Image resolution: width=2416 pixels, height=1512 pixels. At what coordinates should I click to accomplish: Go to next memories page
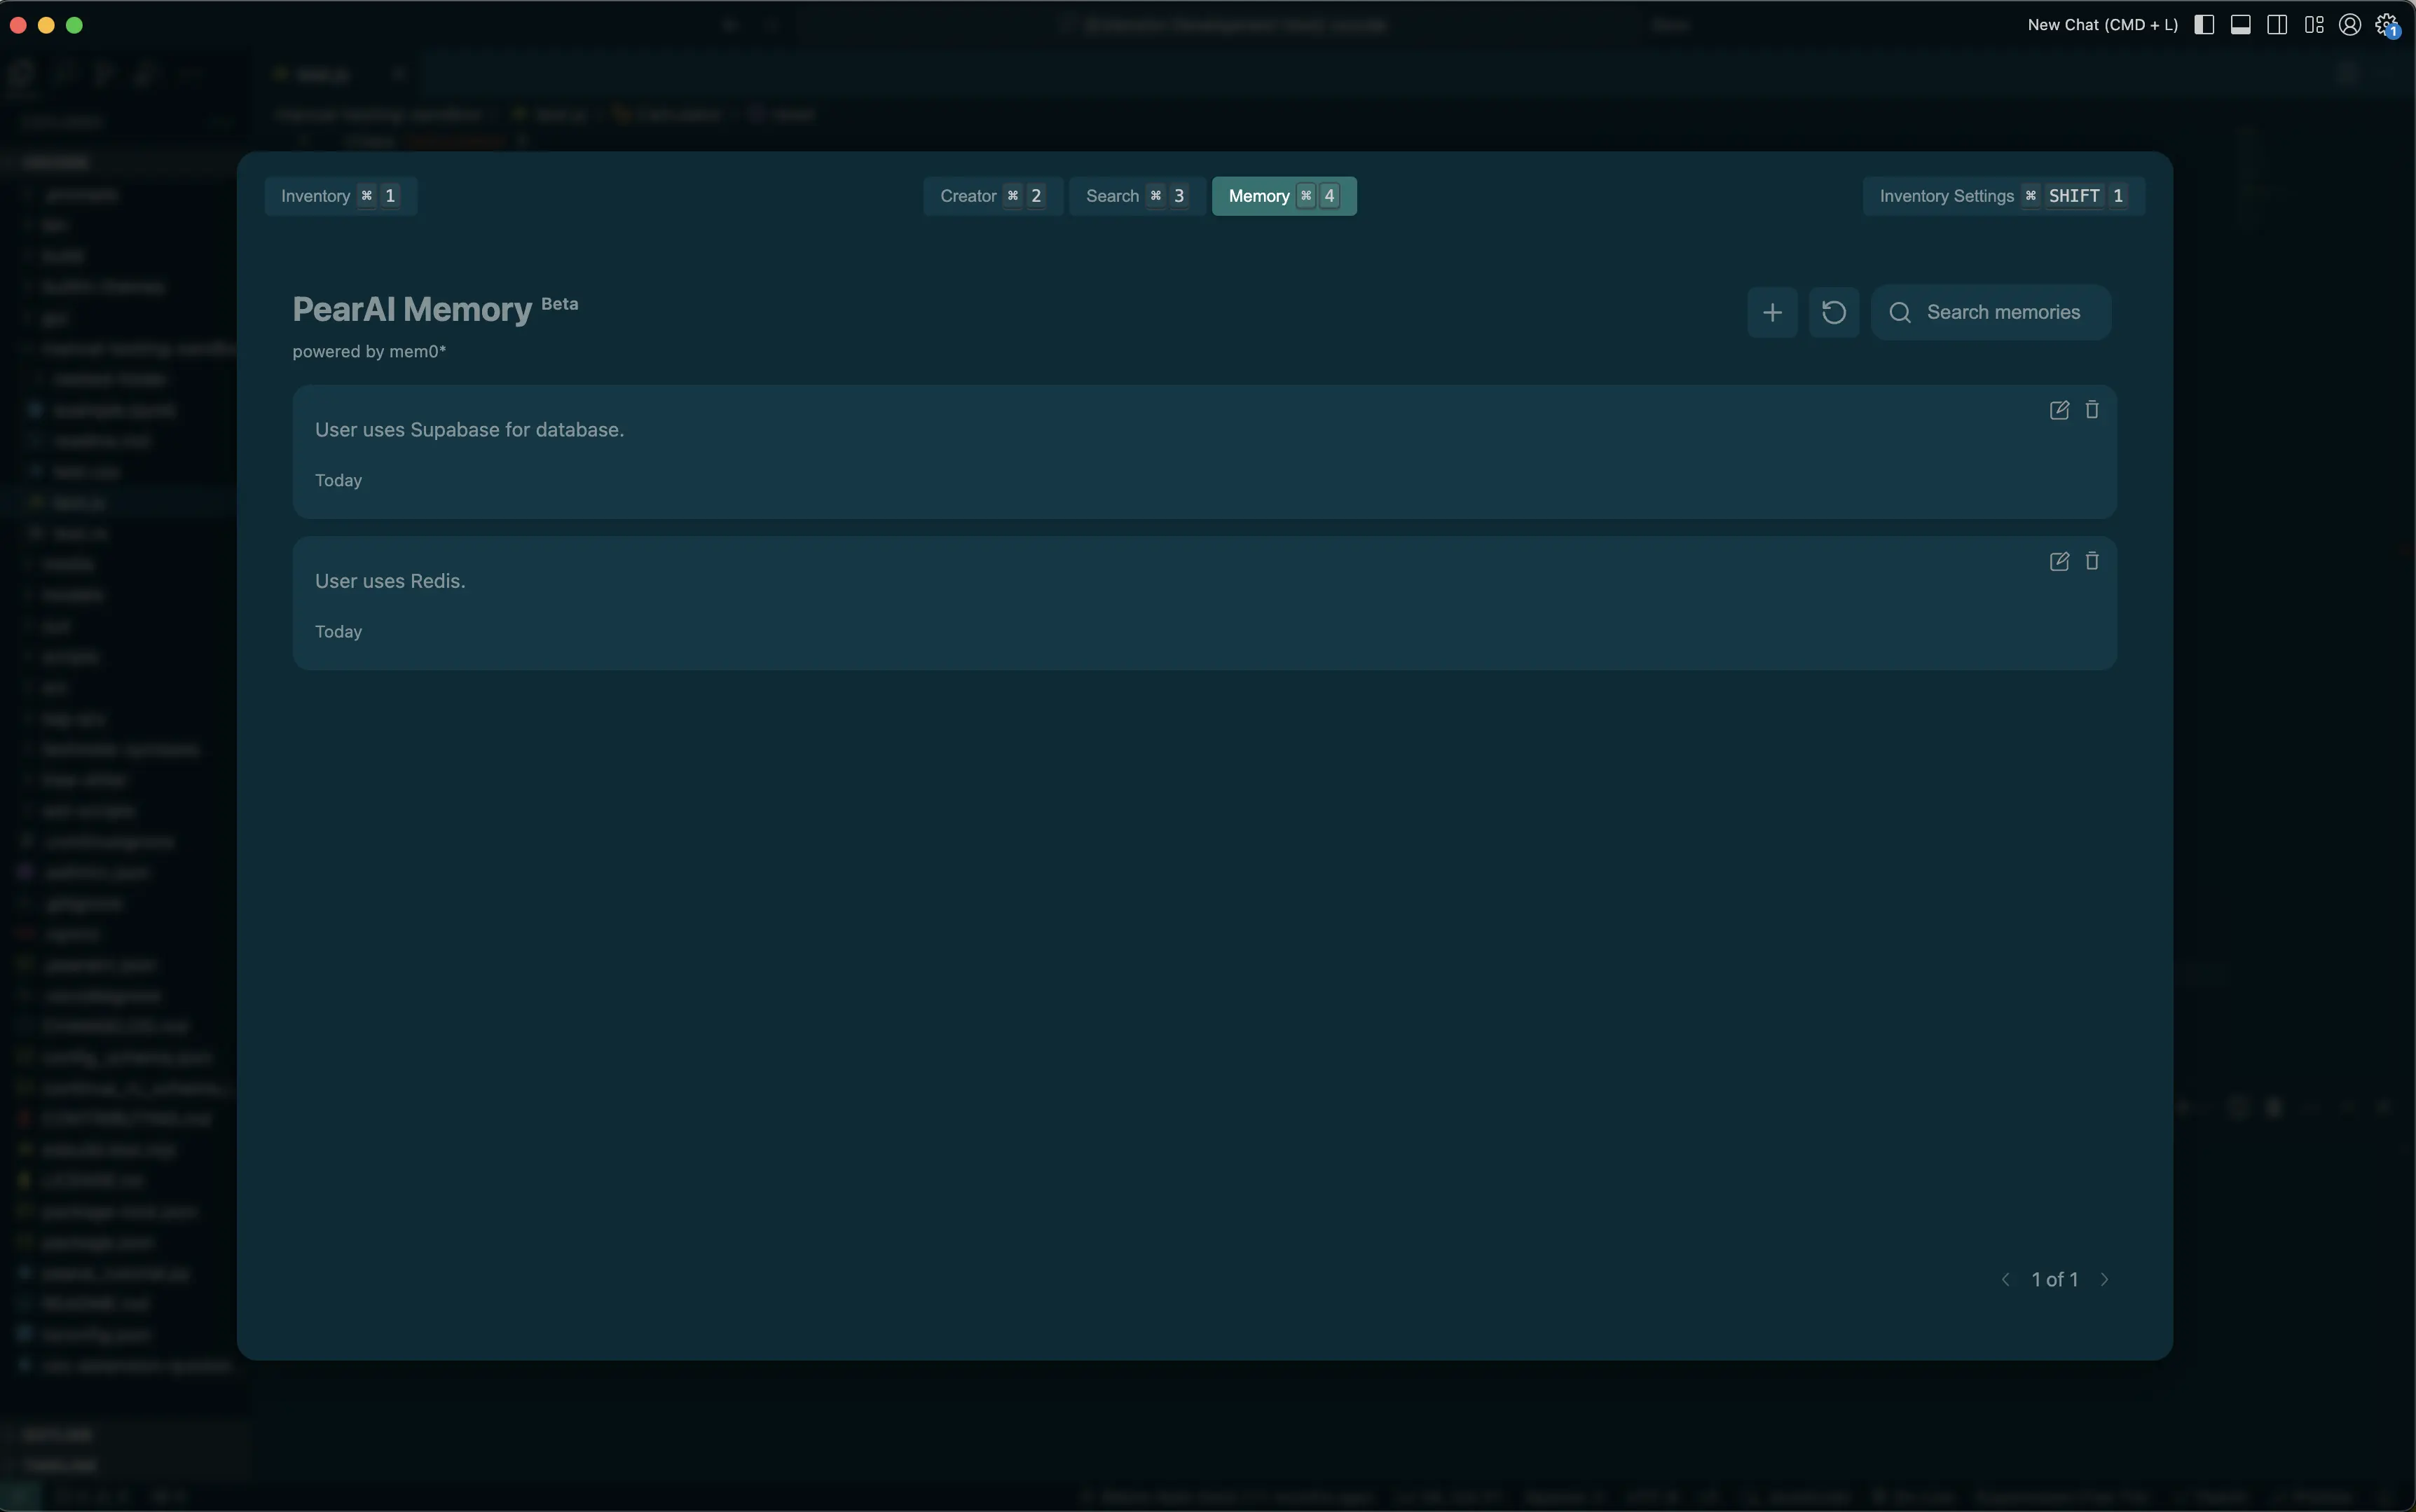pos(2104,1280)
